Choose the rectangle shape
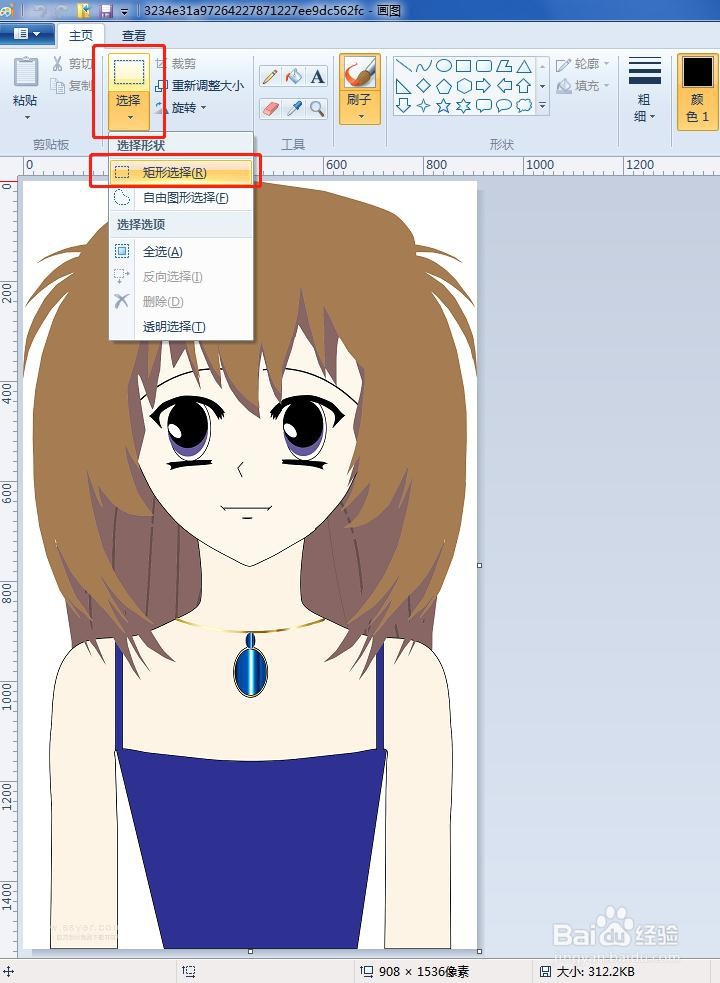 [463, 65]
